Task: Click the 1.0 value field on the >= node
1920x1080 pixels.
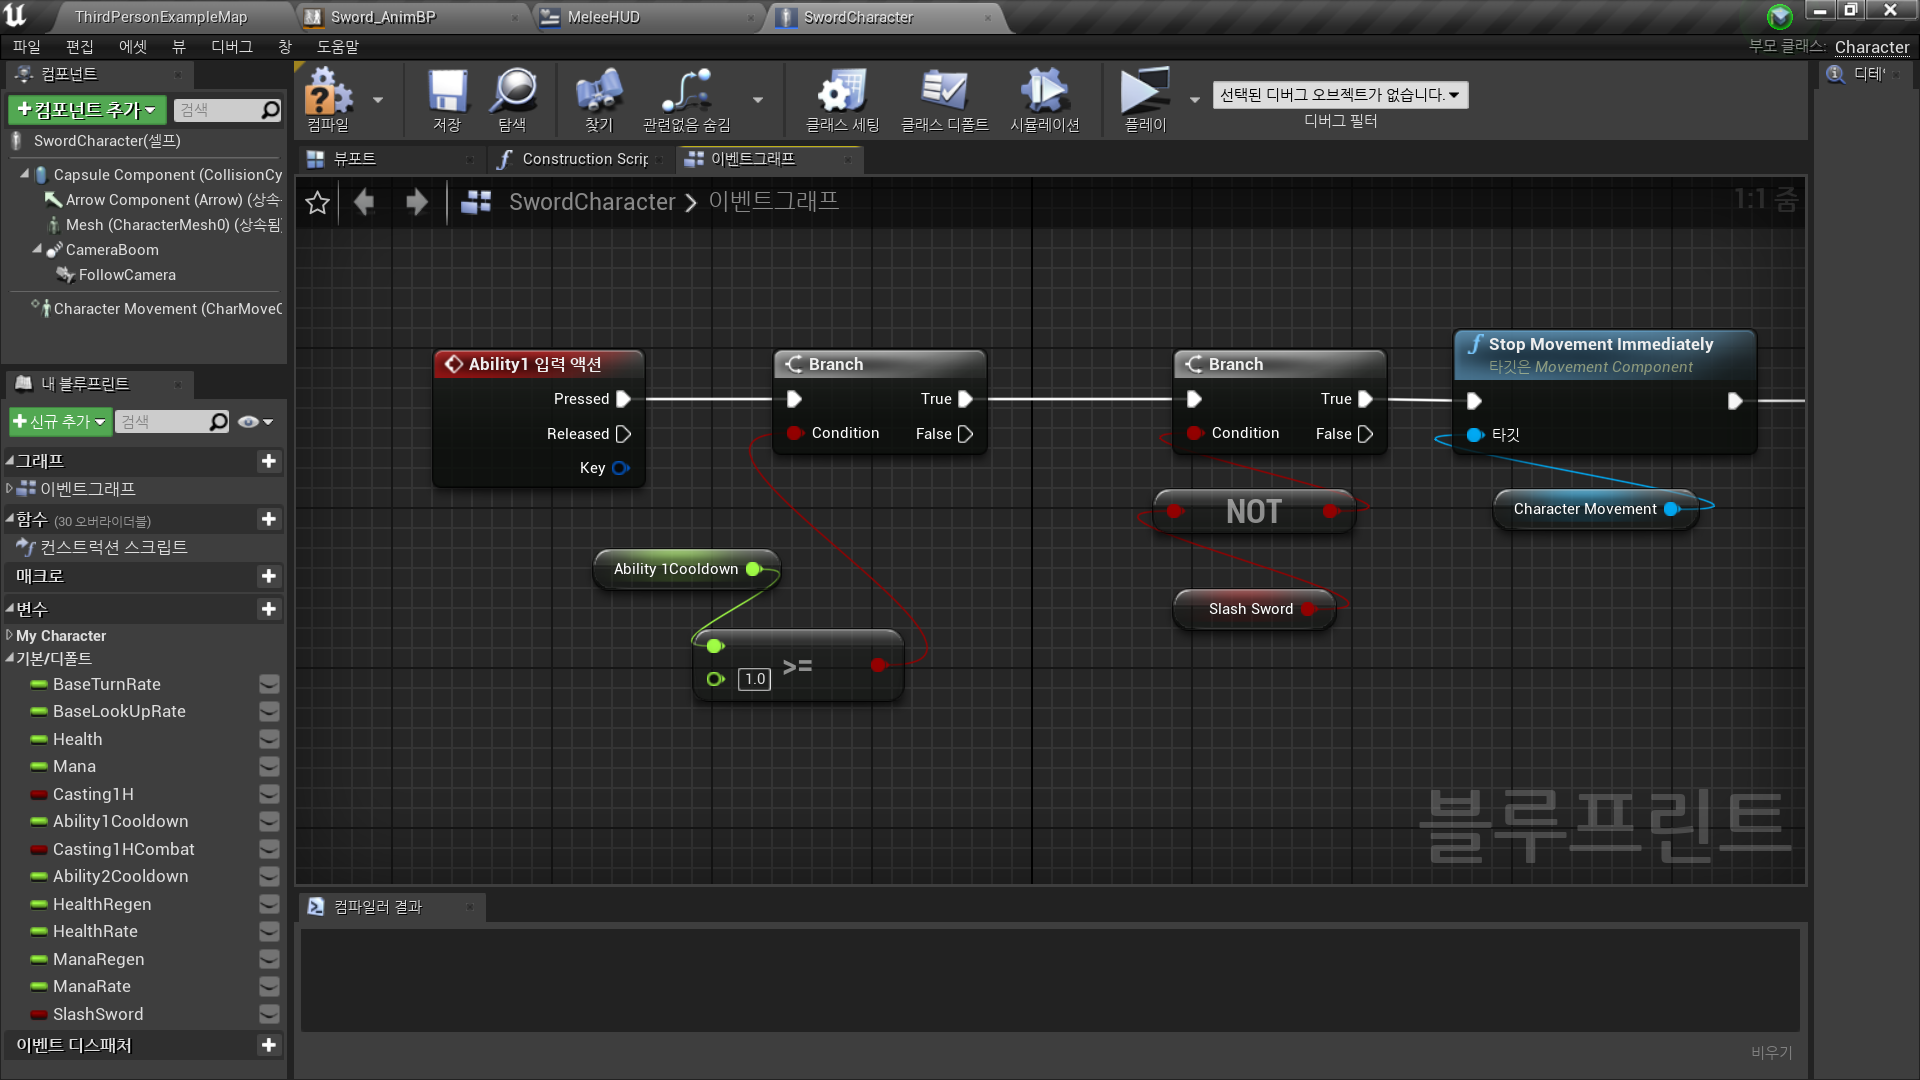Action: pyautogui.click(x=754, y=679)
